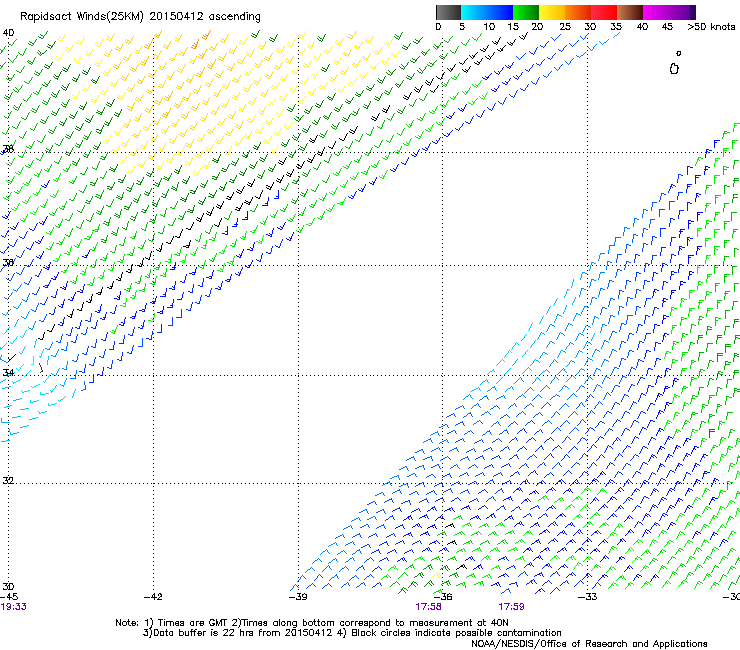
Task: Click the tiny island outline above the larger island
Action: 679,53
